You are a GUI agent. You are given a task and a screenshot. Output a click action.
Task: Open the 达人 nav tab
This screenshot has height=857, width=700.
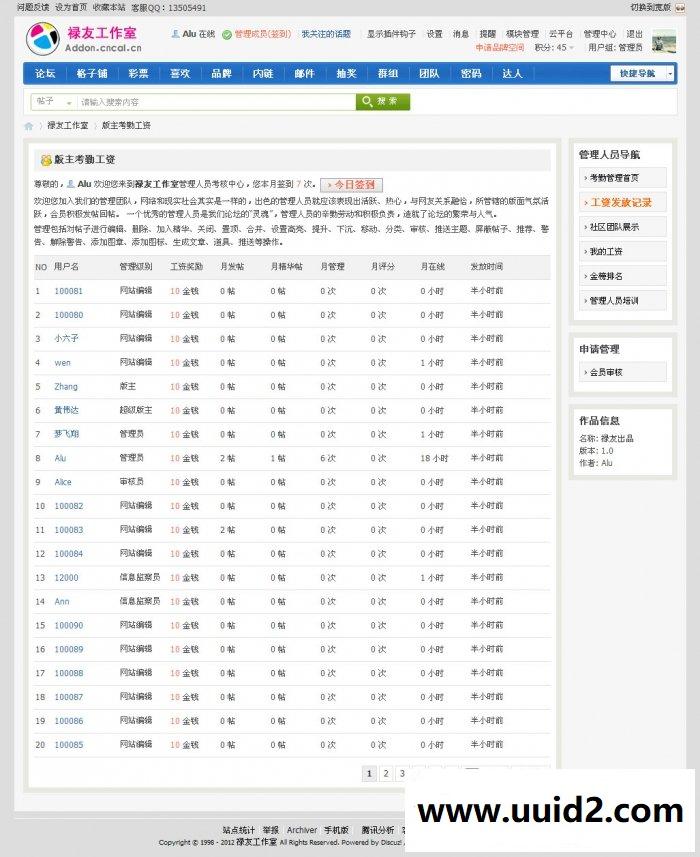coord(512,73)
